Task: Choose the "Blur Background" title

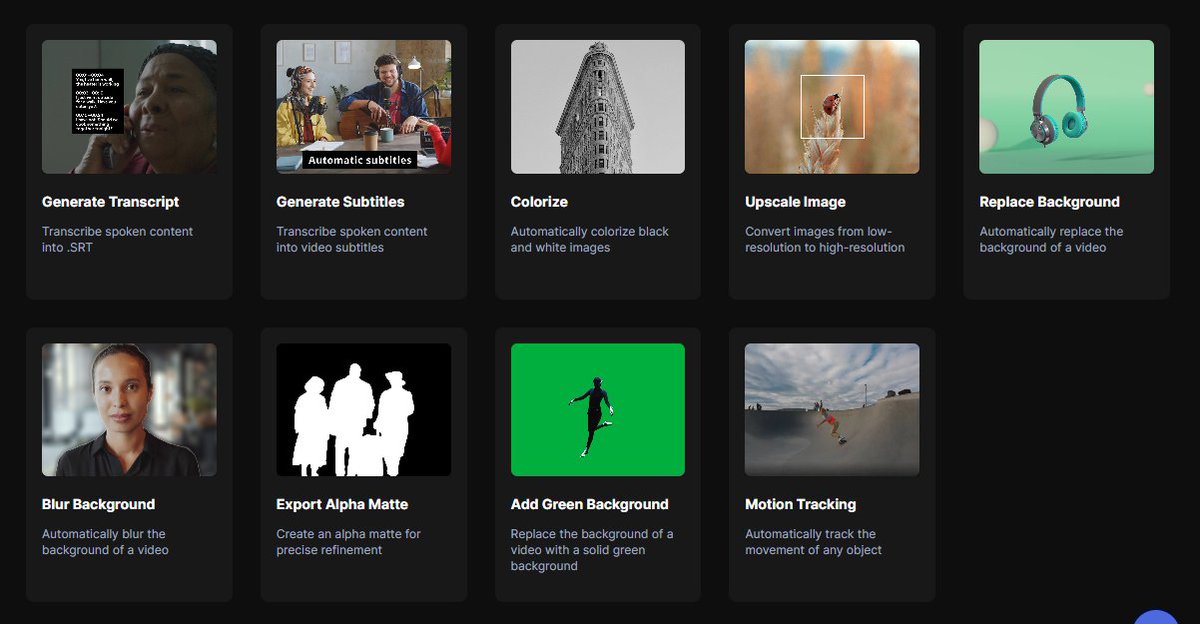Action: pos(98,505)
